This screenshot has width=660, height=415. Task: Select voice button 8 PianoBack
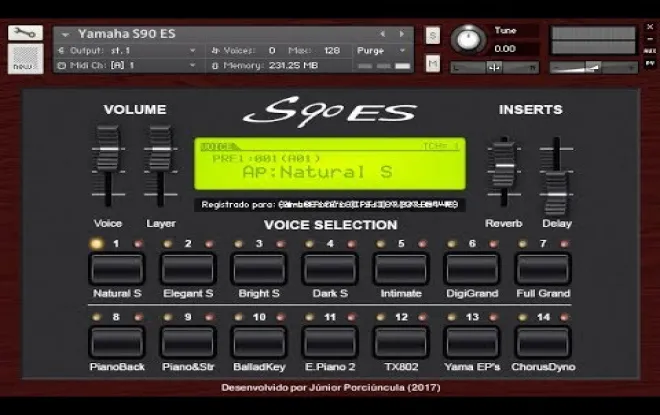pyautogui.click(x=117, y=342)
